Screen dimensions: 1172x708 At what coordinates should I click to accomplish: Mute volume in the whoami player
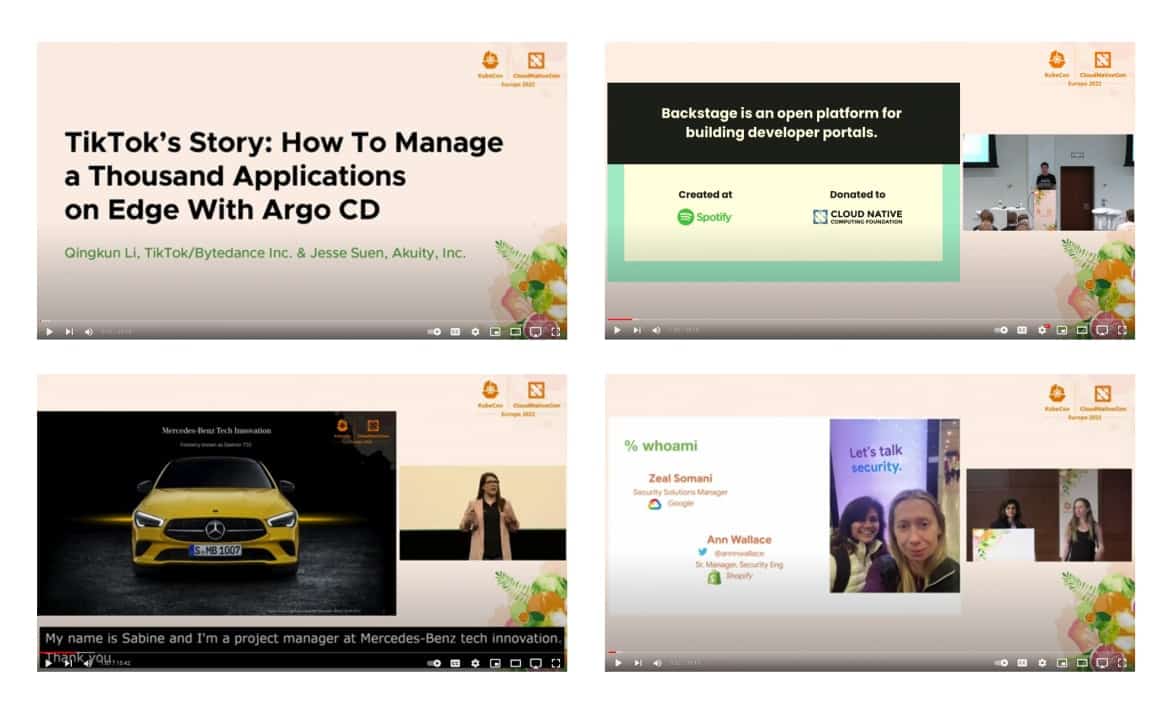(656, 662)
